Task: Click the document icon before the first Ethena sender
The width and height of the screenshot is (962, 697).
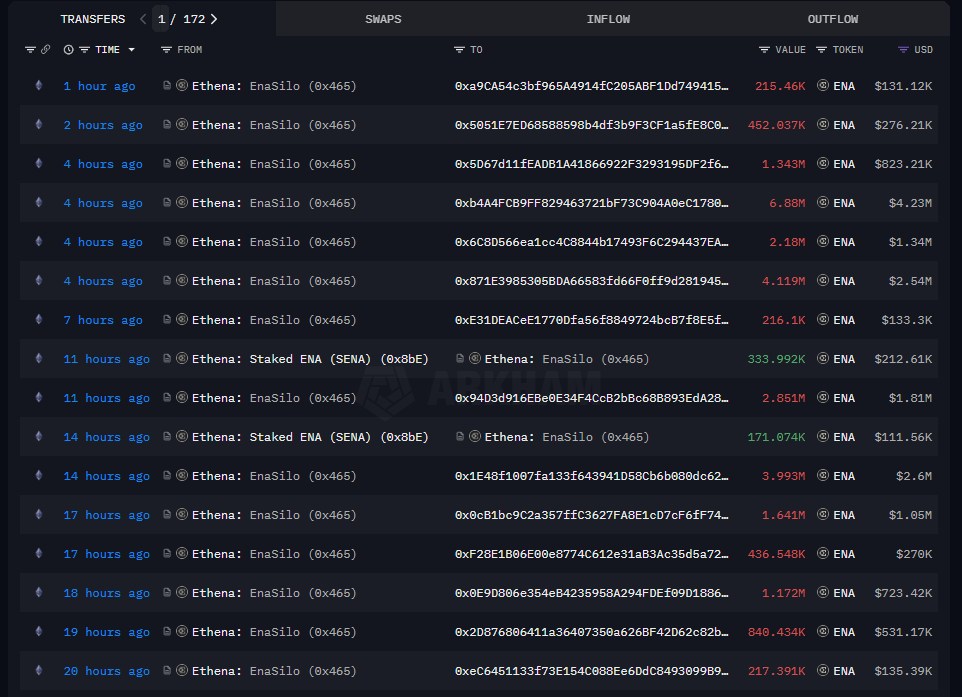Action: [x=167, y=86]
